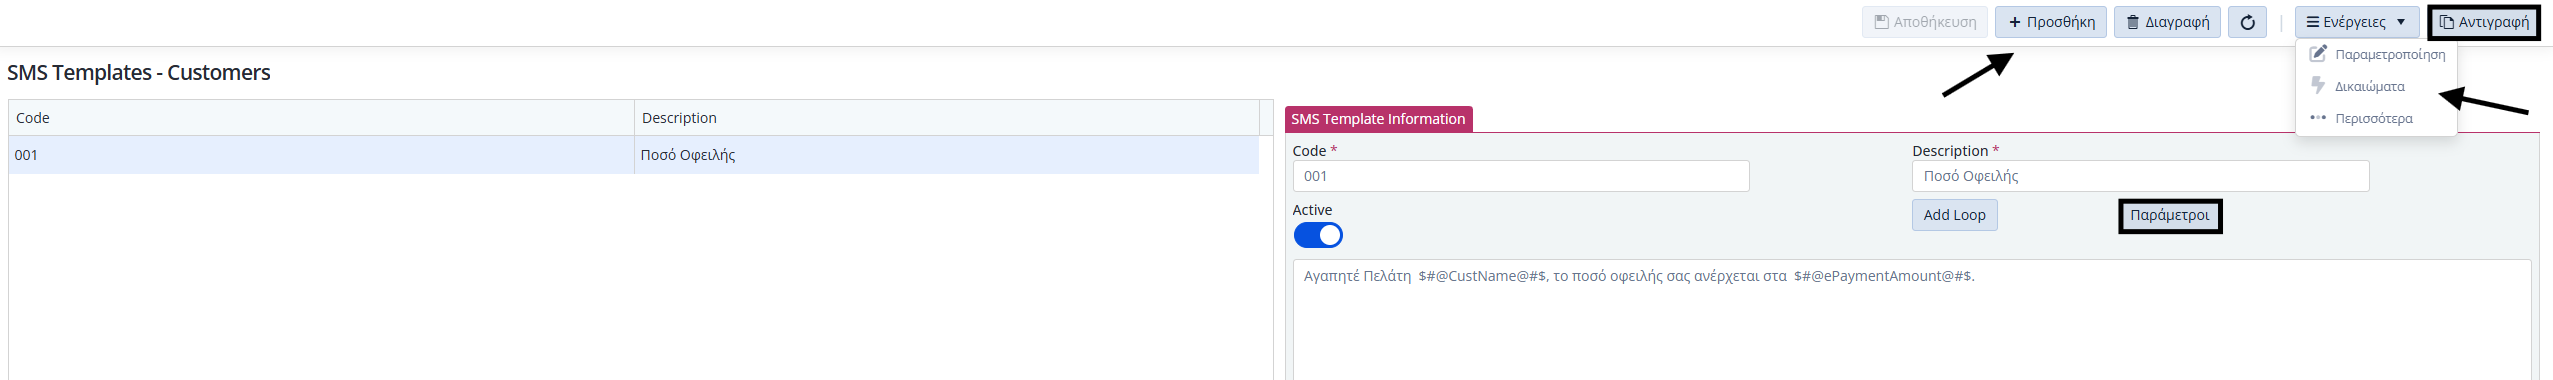Click inside the SMS message text area

(x=1912, y=320)
